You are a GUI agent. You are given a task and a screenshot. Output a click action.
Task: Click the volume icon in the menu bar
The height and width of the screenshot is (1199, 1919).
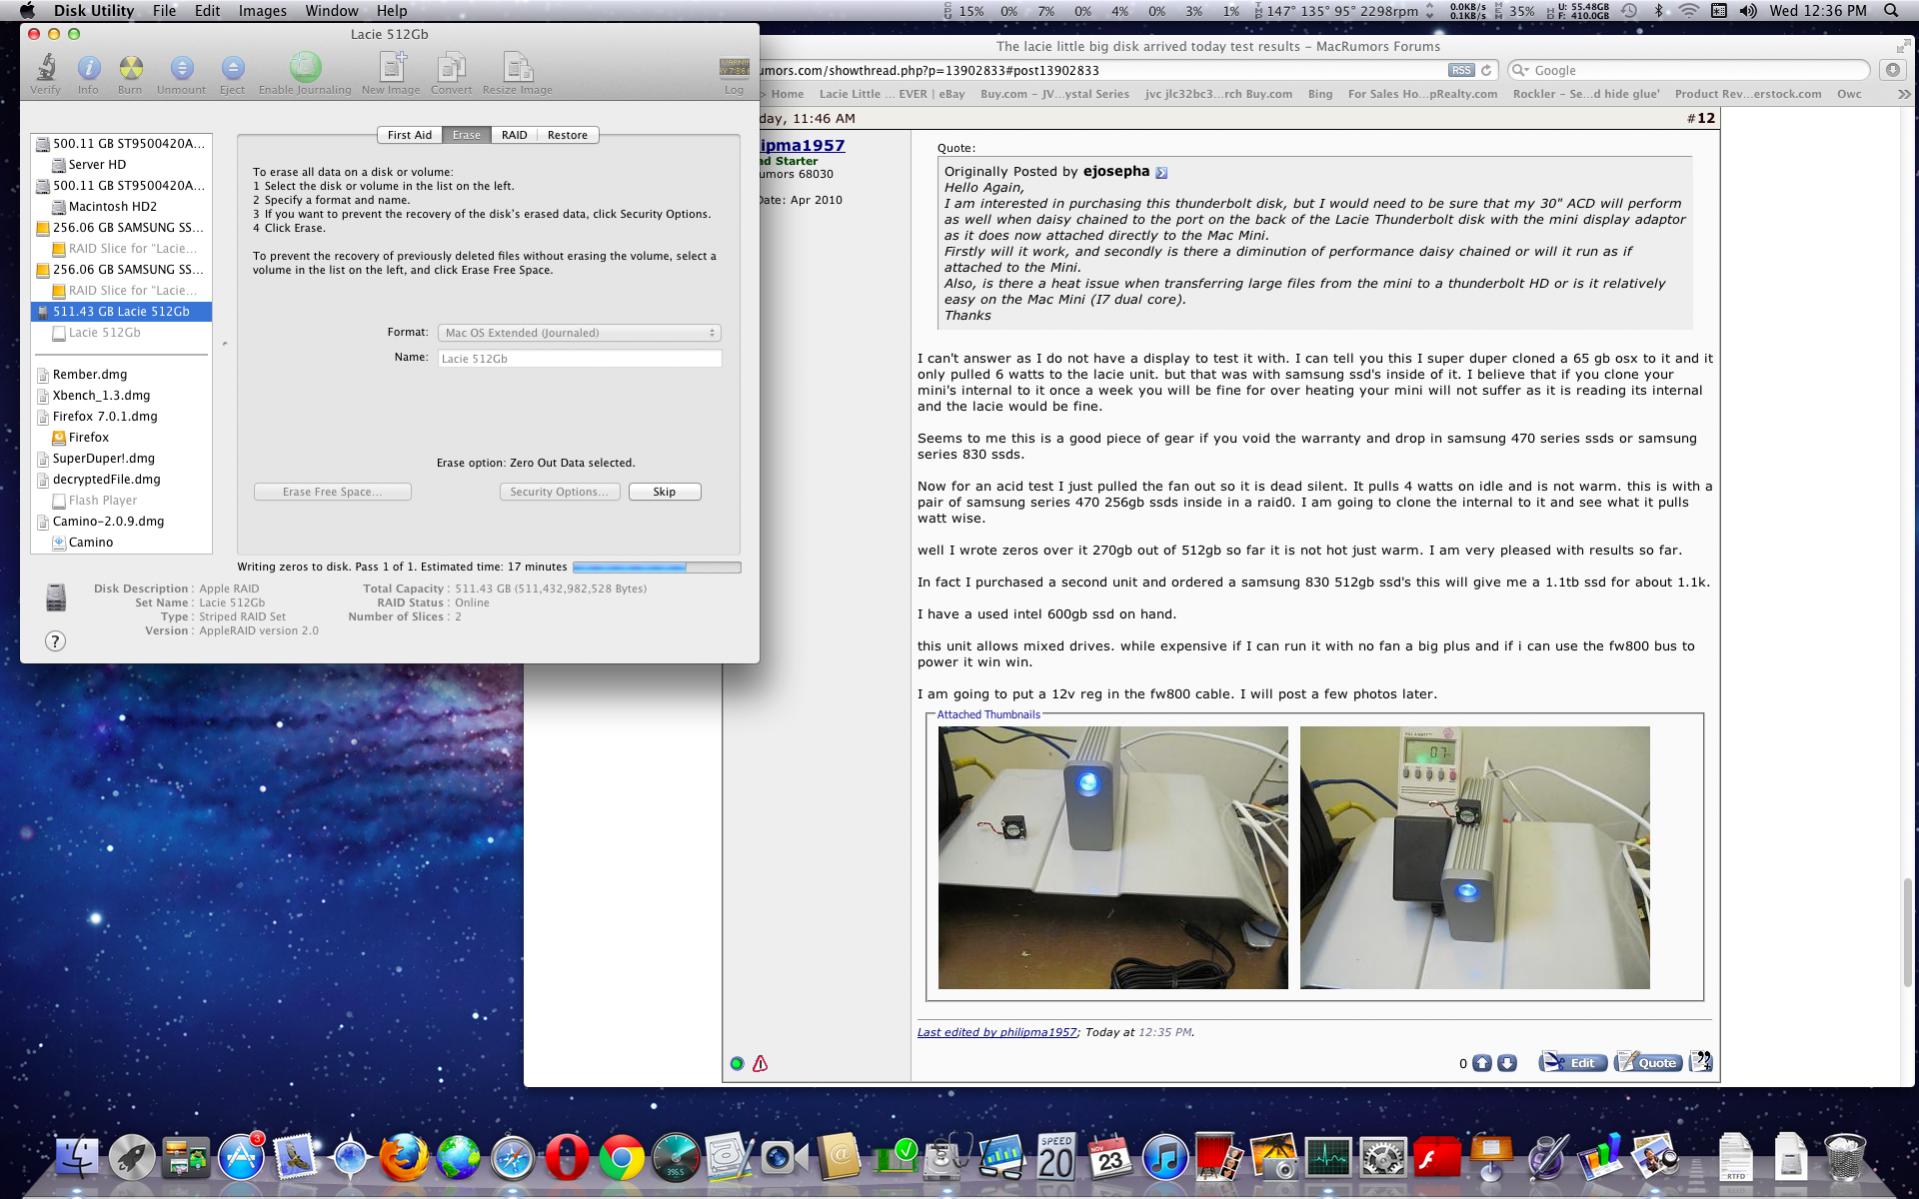(x=1748, y=11)
